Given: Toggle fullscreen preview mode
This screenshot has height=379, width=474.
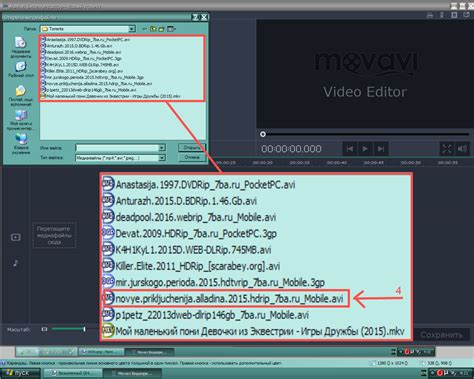Looking at the screenshot, I should [447, 149].
